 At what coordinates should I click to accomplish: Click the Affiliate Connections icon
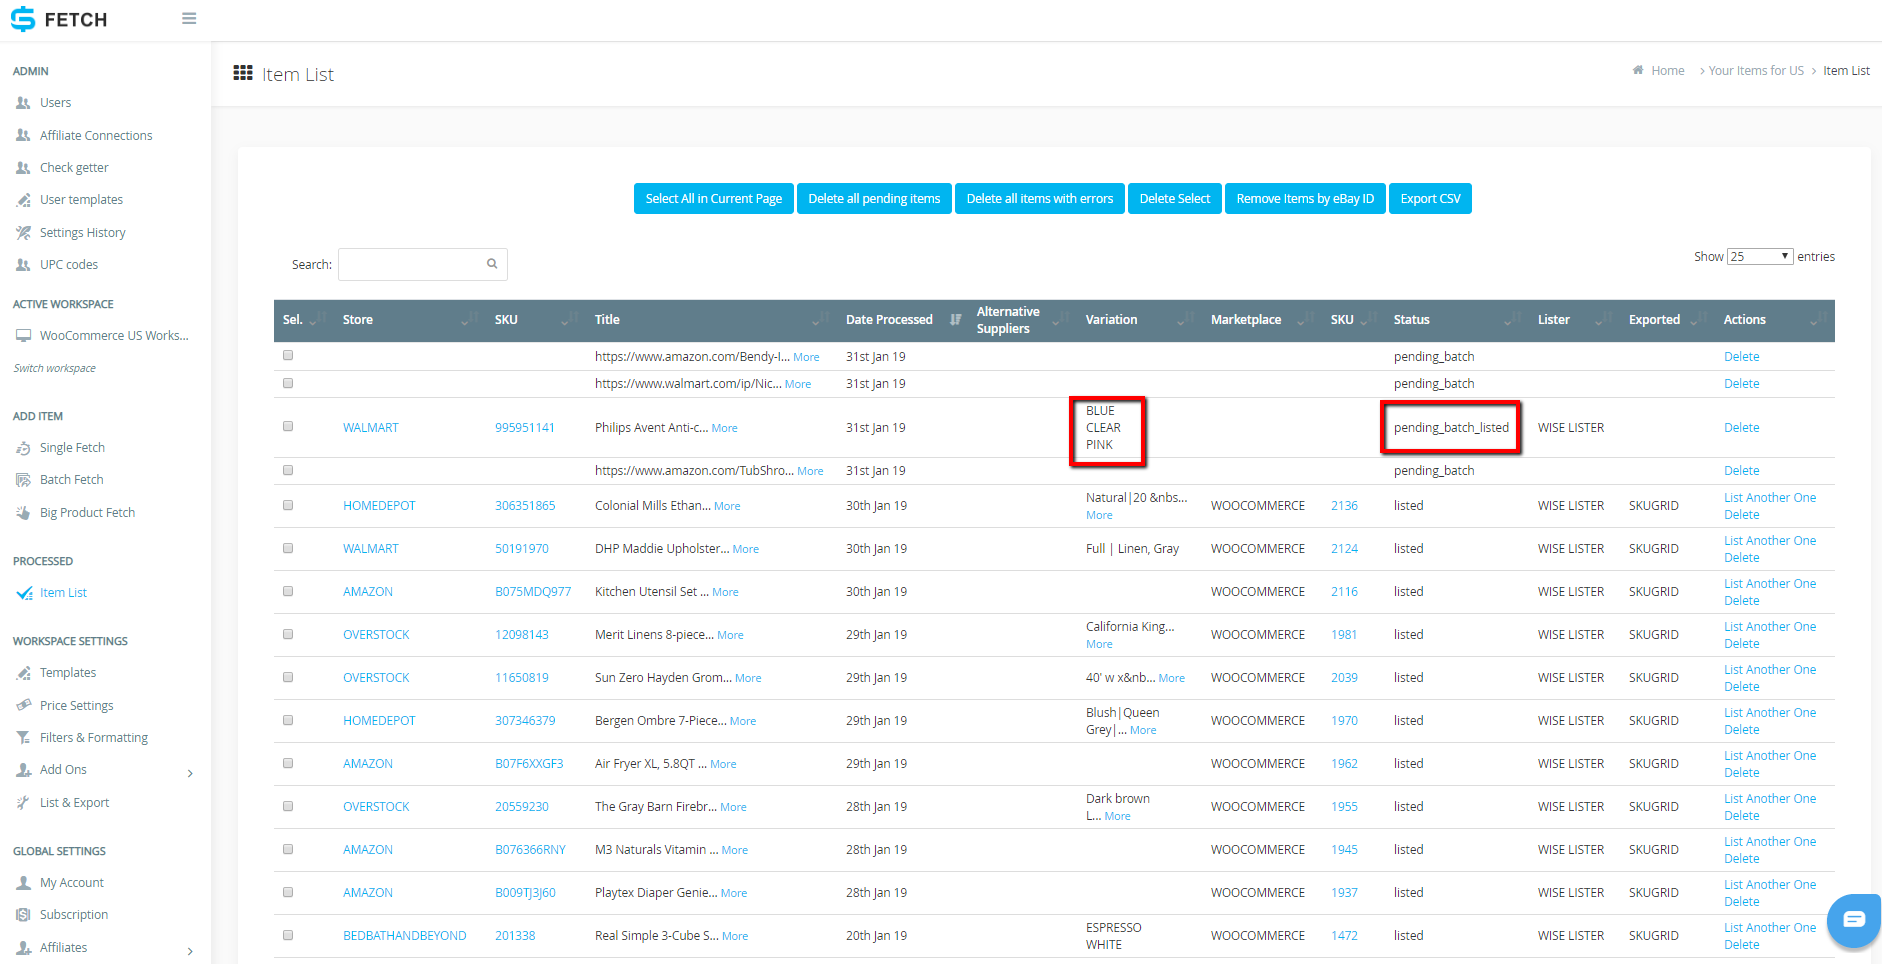tap(23, 135)
